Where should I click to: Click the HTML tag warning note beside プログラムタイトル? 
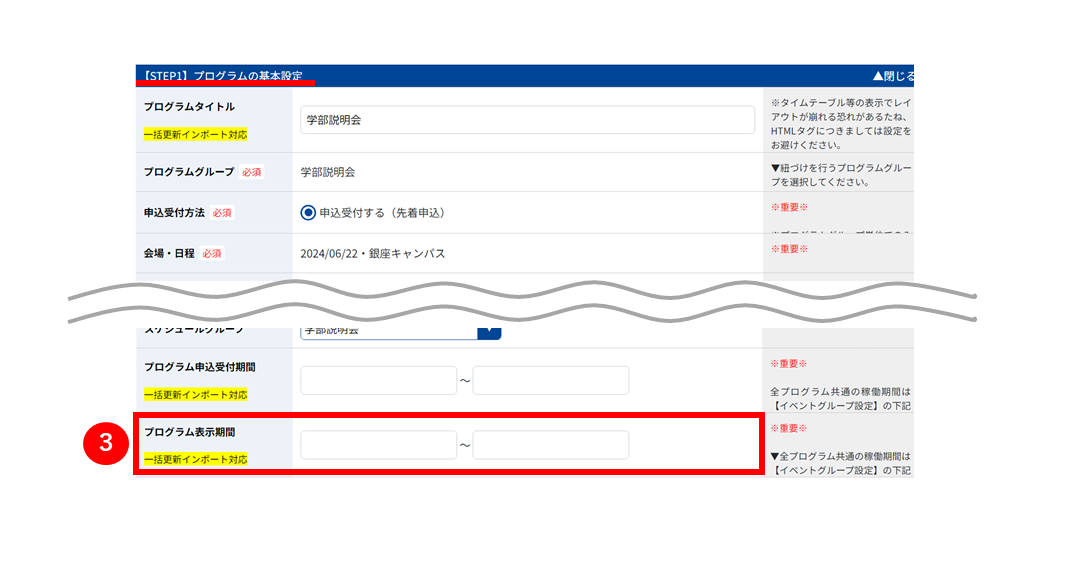pos(841,124)
